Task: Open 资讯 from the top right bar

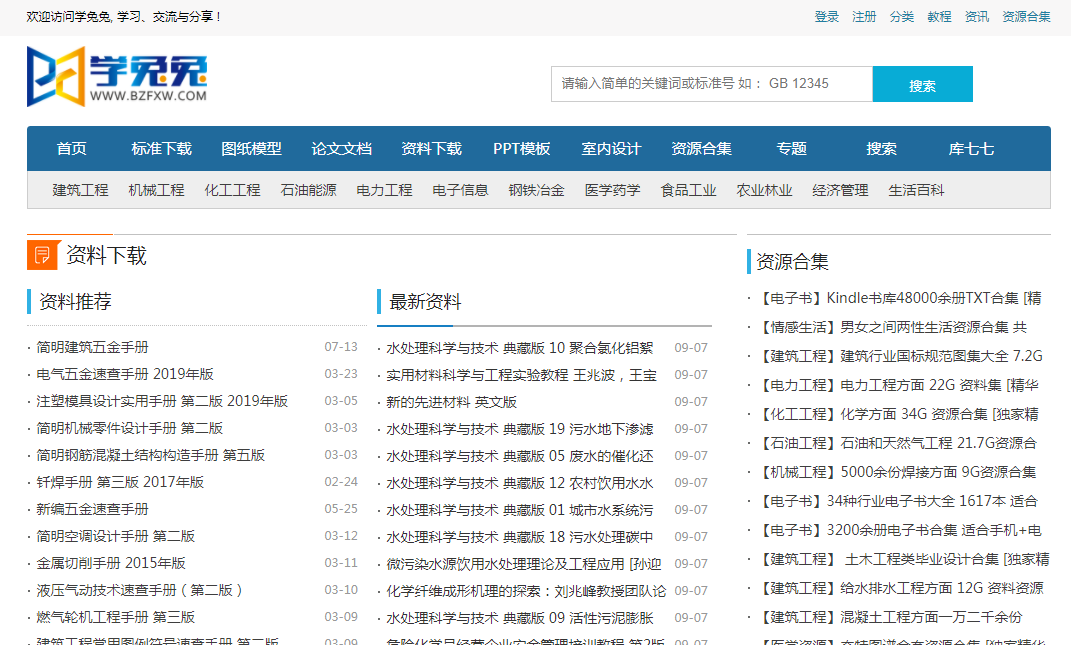Action: (x=975, y=16)
